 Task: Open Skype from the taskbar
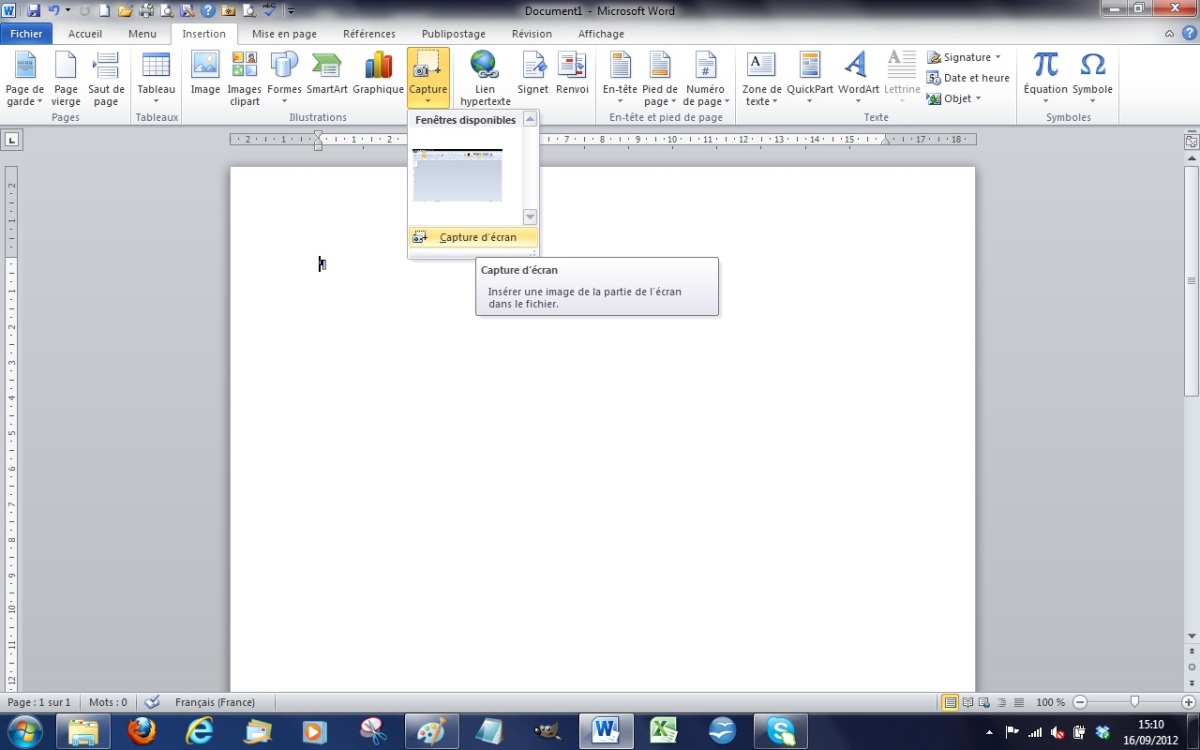(780, 731)
